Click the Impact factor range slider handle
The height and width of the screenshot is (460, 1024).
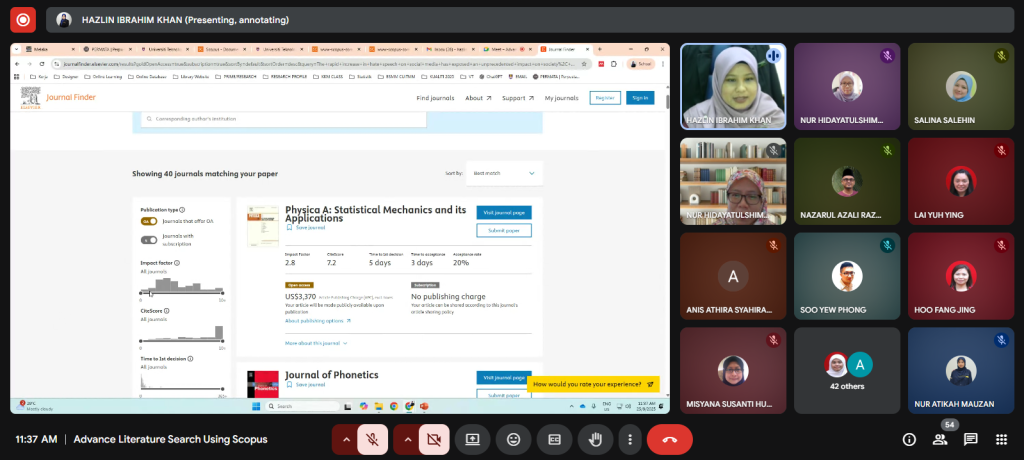click(151, 292)
